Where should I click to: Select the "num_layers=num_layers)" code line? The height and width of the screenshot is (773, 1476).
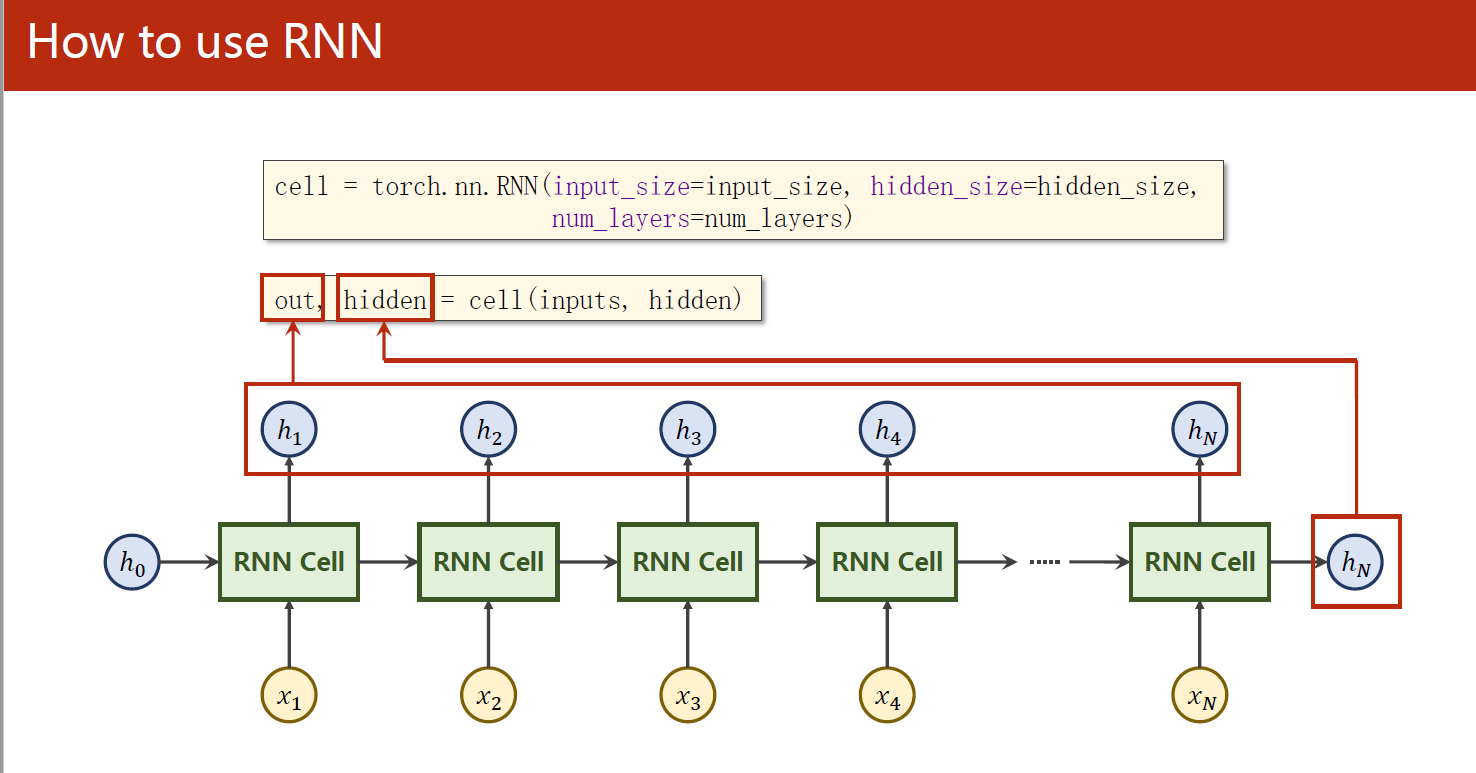pos(702,219)
